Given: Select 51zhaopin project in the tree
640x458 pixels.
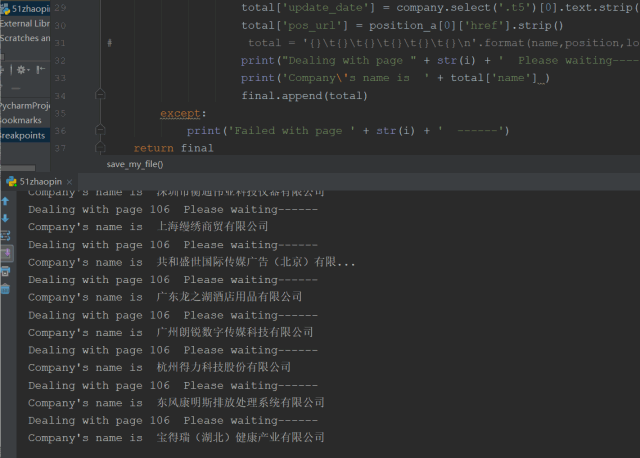Looking at the screenshot, I should [x=25, y=9].
